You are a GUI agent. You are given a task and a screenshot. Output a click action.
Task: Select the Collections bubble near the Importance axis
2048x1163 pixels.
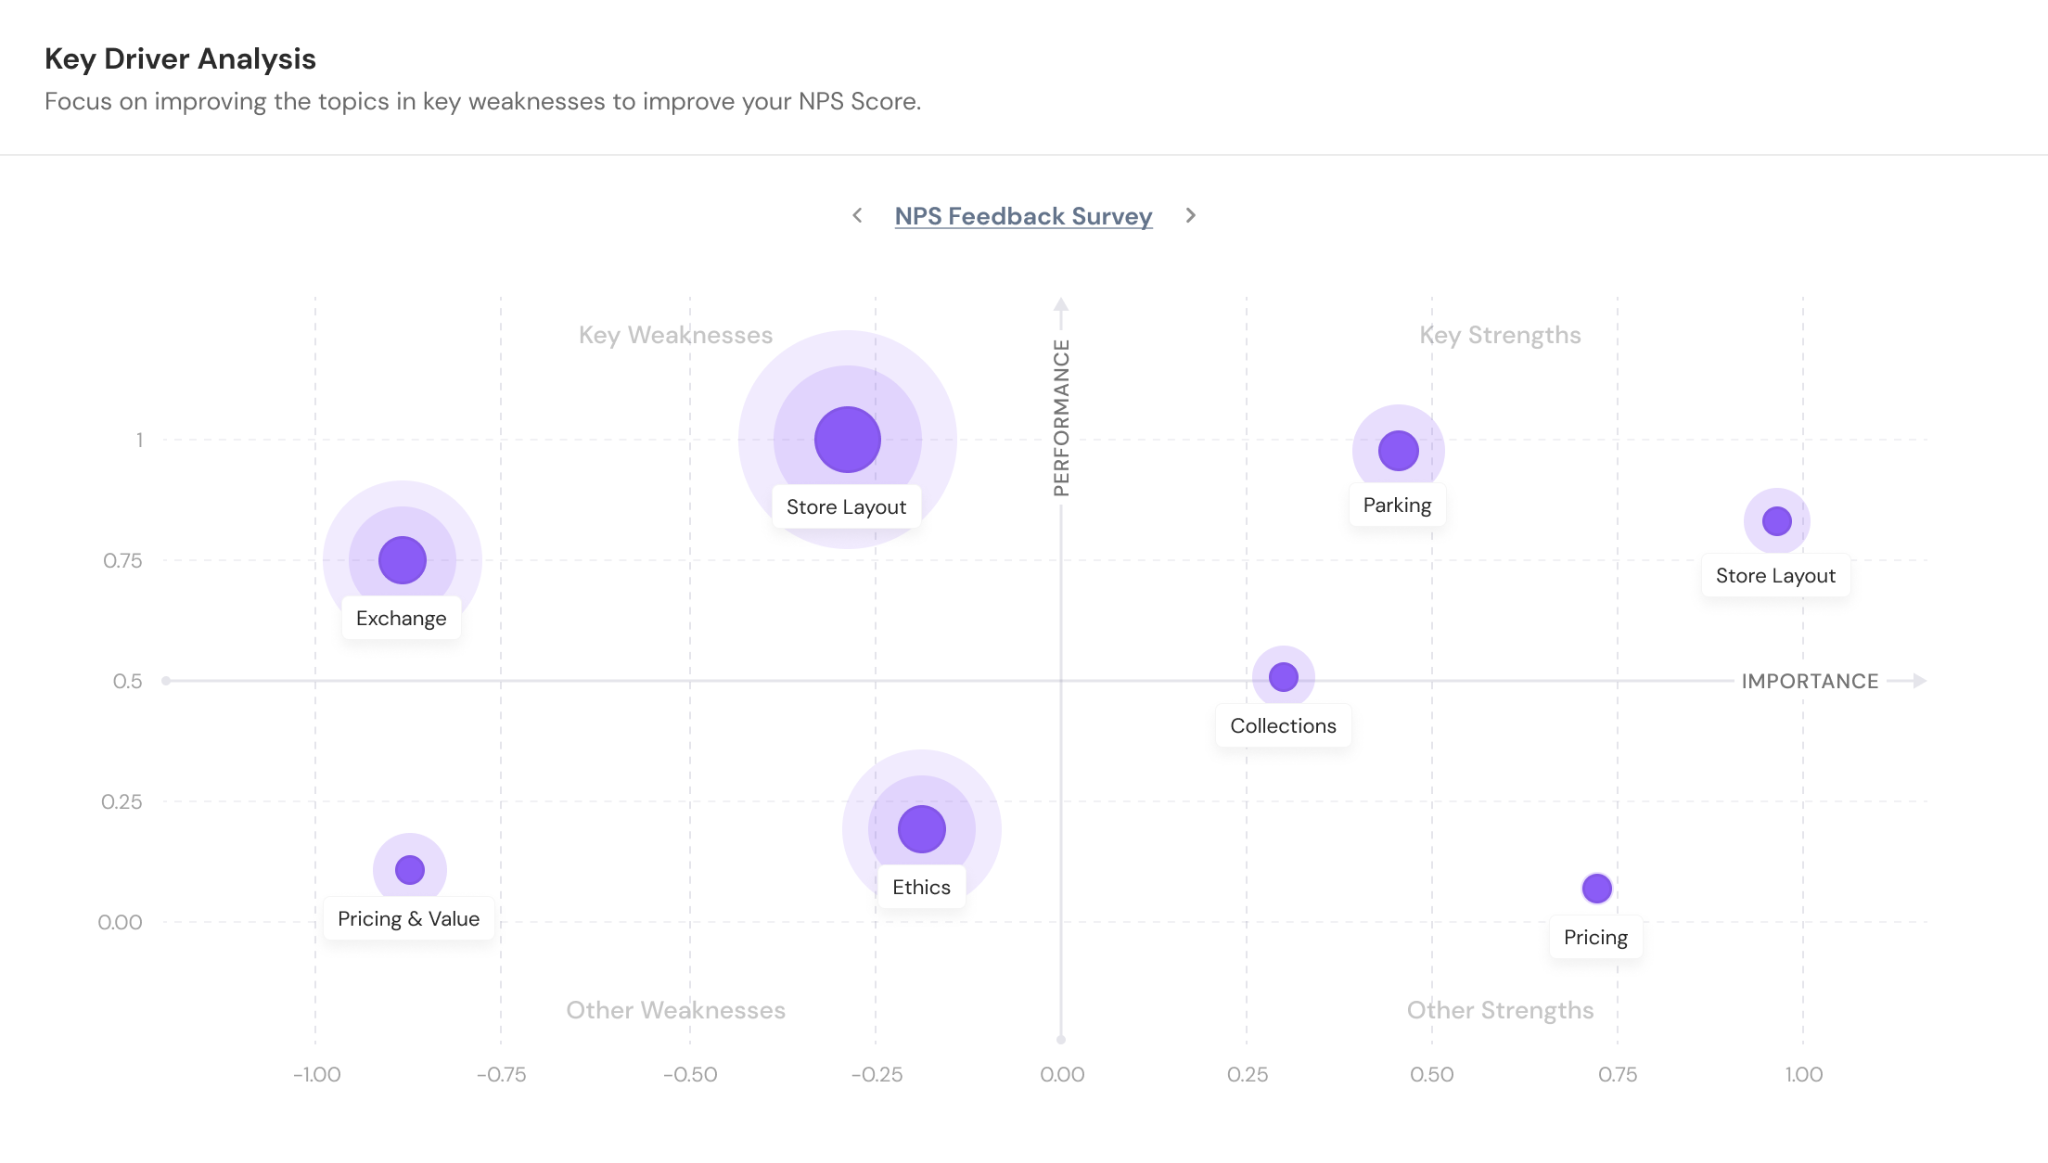(x=1283, y=677)
